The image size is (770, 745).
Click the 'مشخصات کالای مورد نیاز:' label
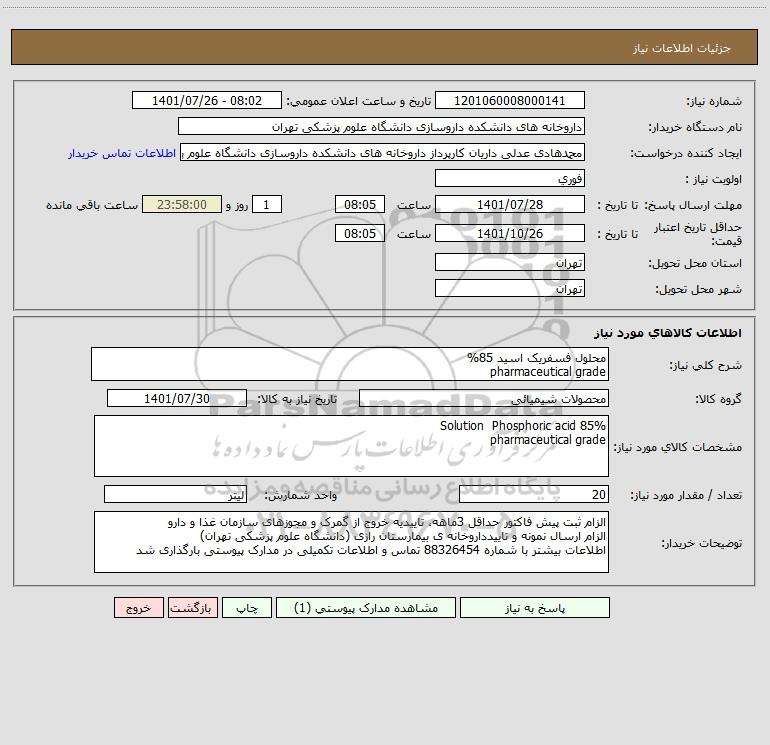pos(678,447)
